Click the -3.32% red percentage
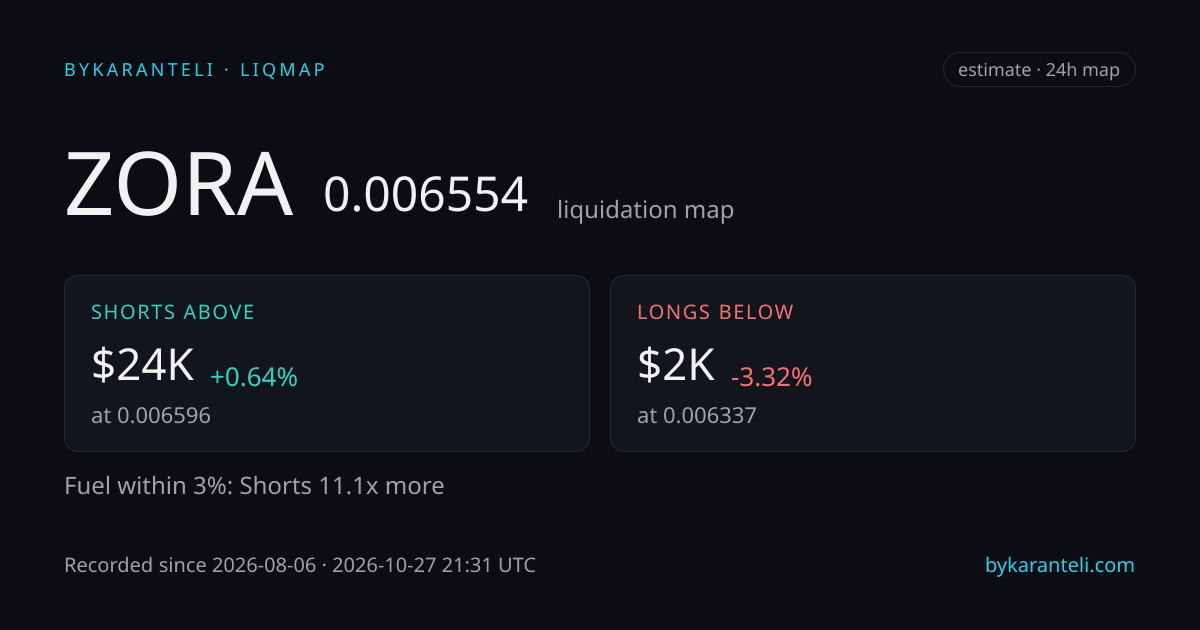1200x630 pixels. [771, 377]
